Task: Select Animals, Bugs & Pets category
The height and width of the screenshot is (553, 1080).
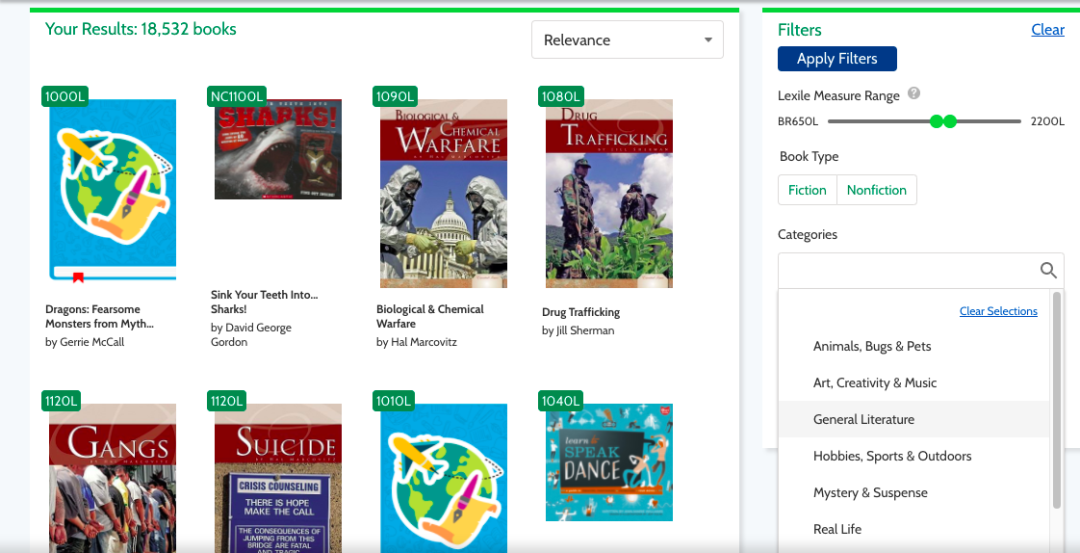Action: tap(872, 346)
